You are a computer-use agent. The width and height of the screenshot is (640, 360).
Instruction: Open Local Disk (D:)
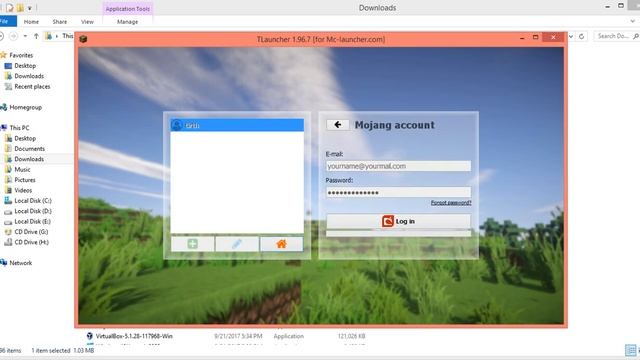click(33, 211)
